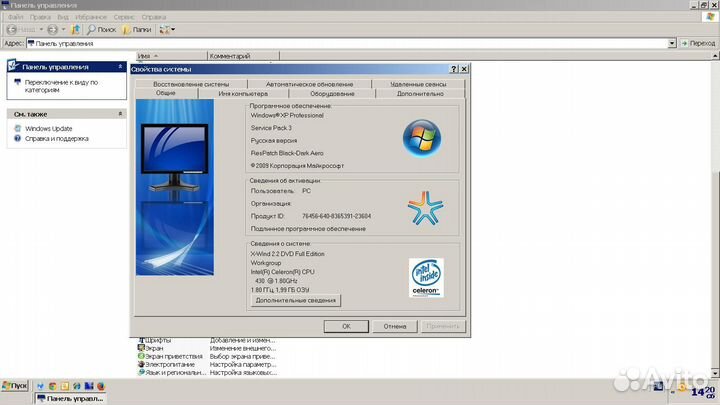Open the Файл menu
Screen dimensions: 720x405
pos(15,17)
